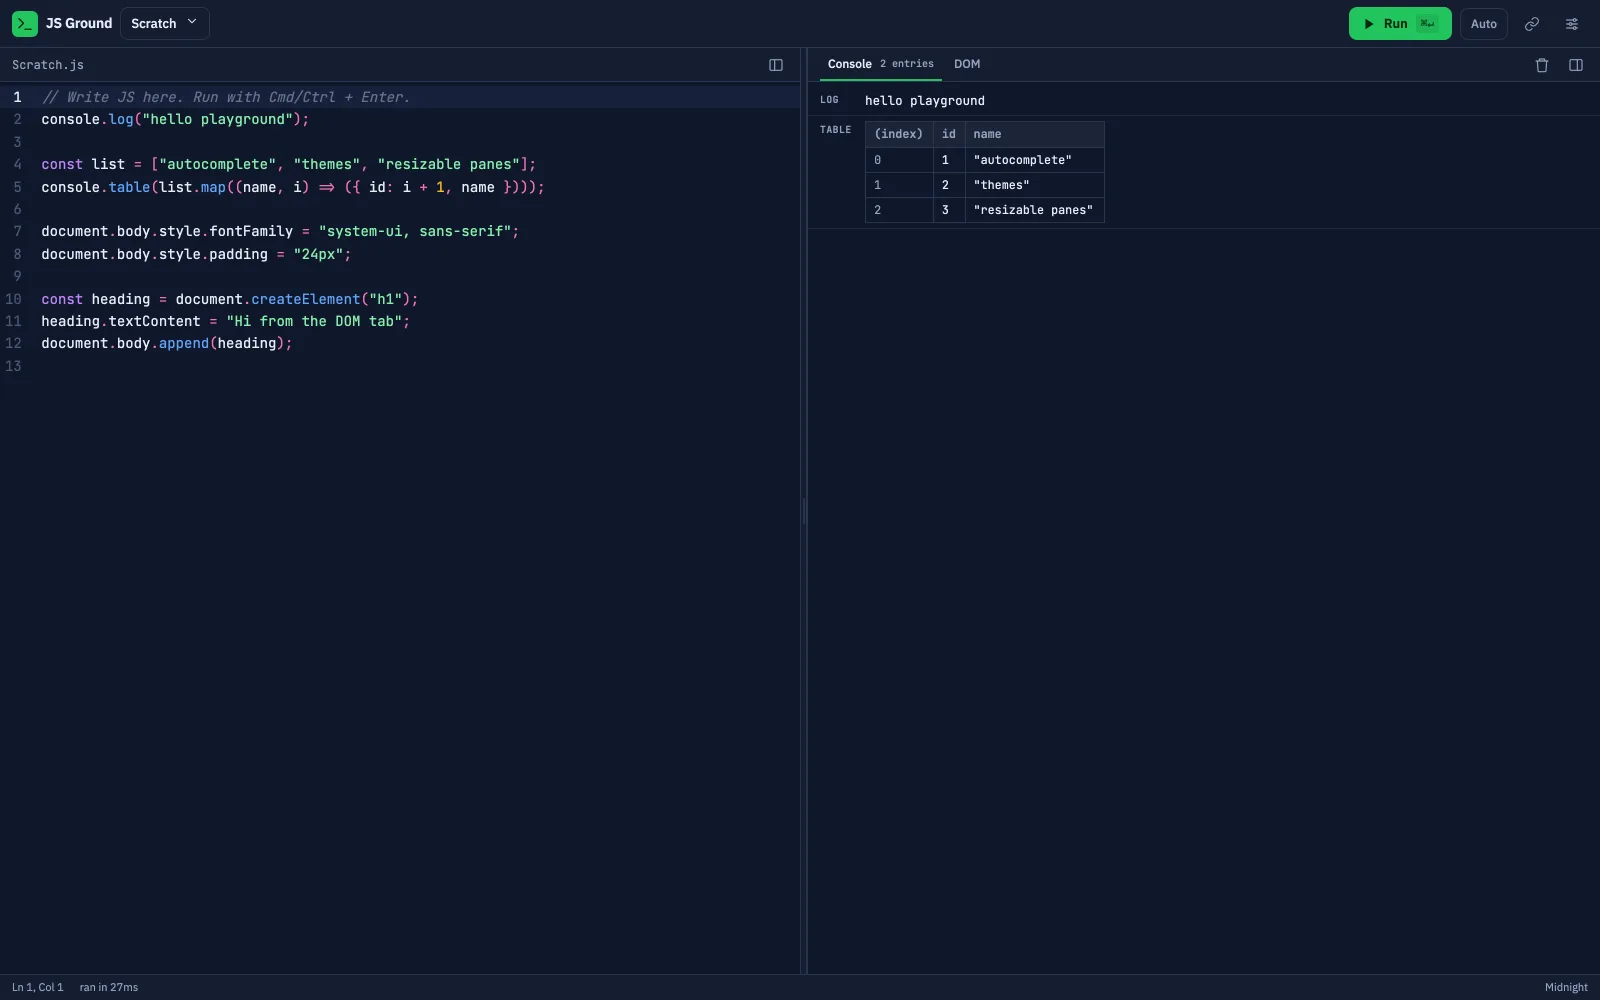Click the JS Ground terminal logo icon

(25, 23)
